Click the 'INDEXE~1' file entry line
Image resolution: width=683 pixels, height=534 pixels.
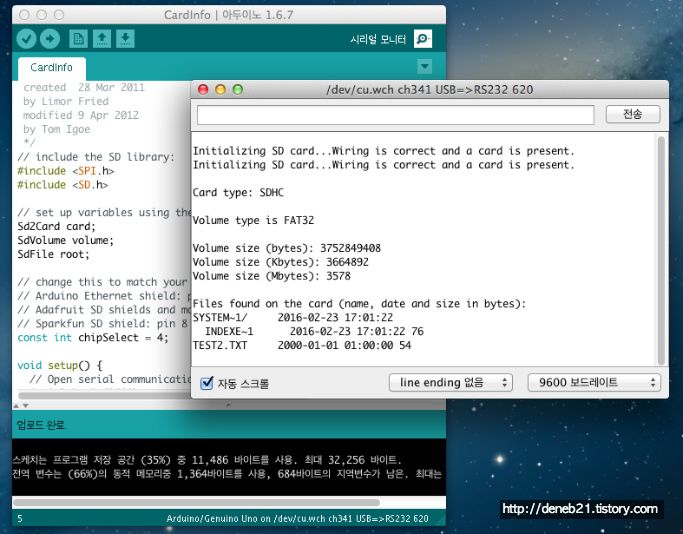pyautogui.click(x=314, y=331)
